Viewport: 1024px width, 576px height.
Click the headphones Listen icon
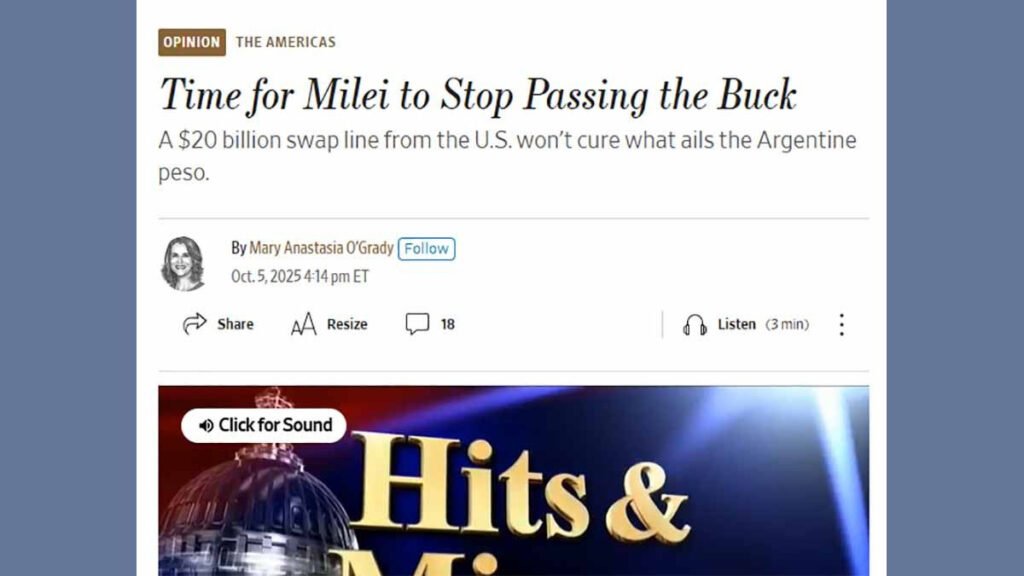point(695,325)
